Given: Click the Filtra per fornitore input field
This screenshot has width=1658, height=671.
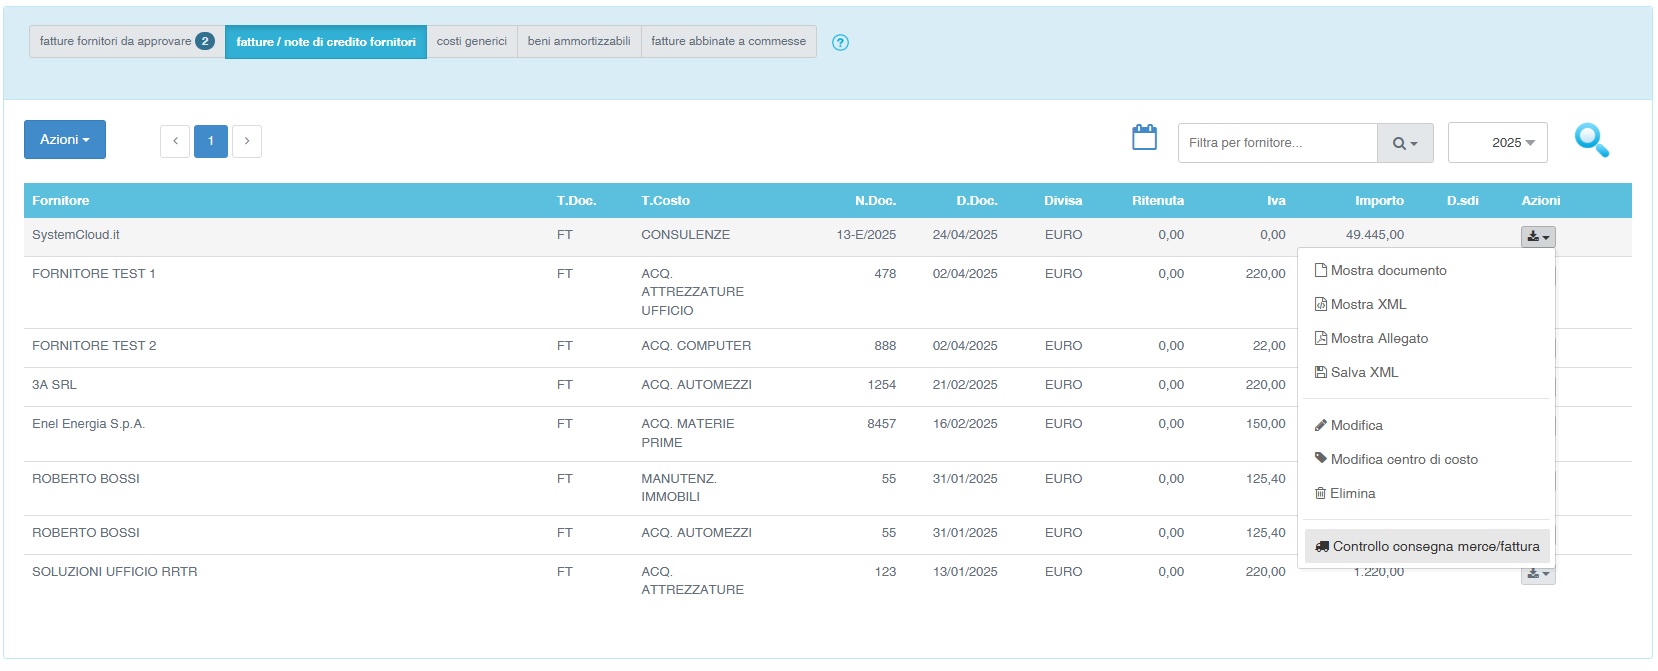Looking at the screenshot, I should pyautogui.click(x=1277, y=143).
